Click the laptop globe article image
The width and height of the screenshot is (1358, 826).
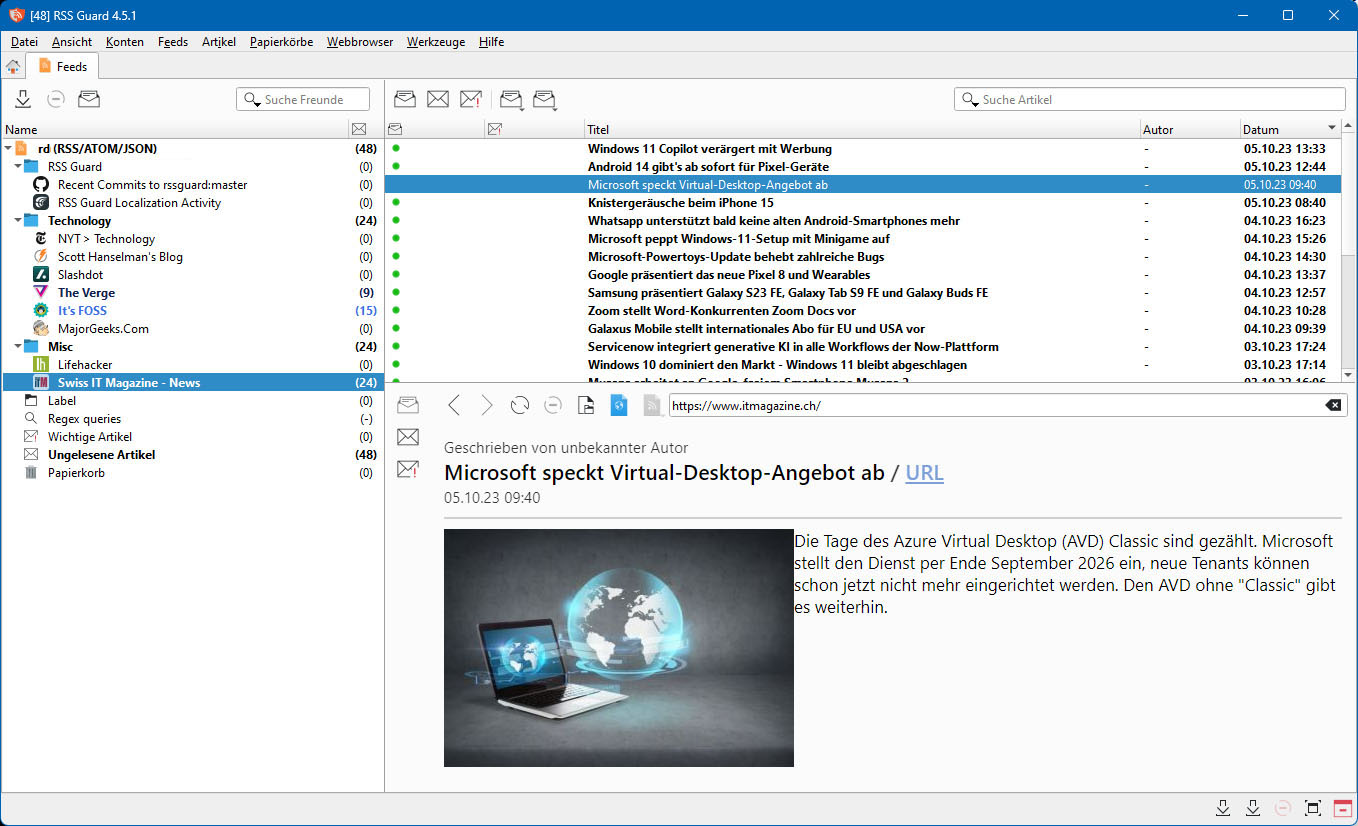point(619,648)
